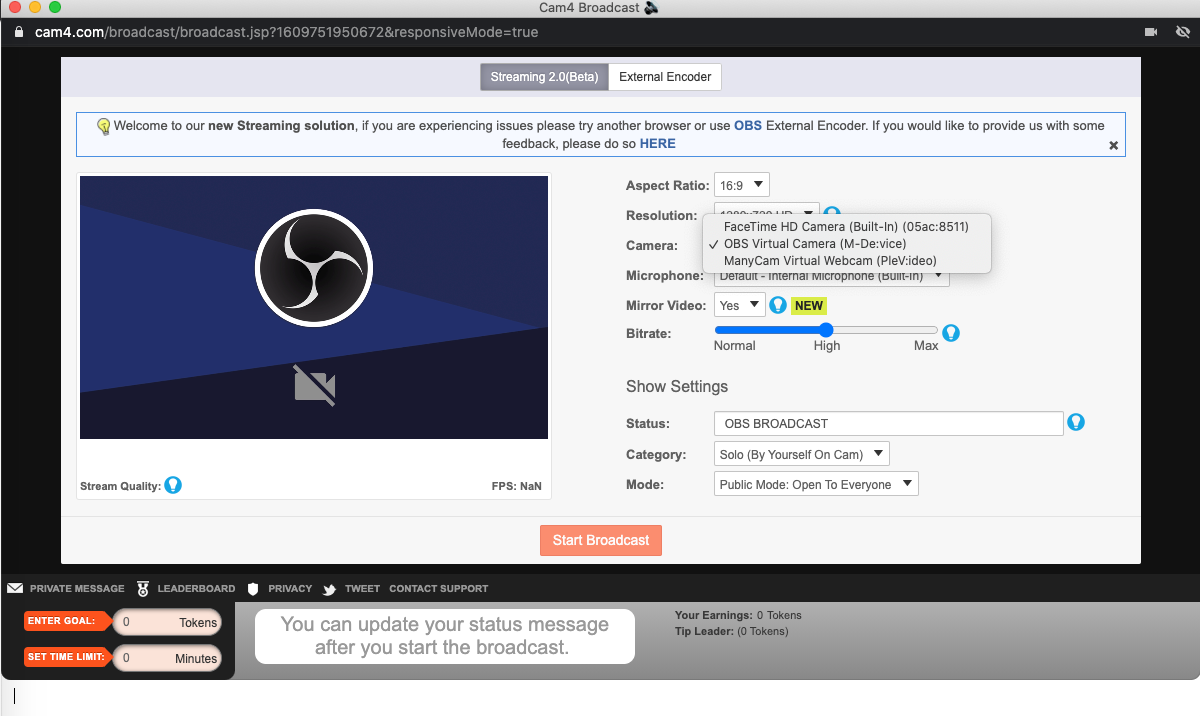Click the Stream Quality info bulb icon
This screenshot has height=716, width=1200.
click(173, 486)
